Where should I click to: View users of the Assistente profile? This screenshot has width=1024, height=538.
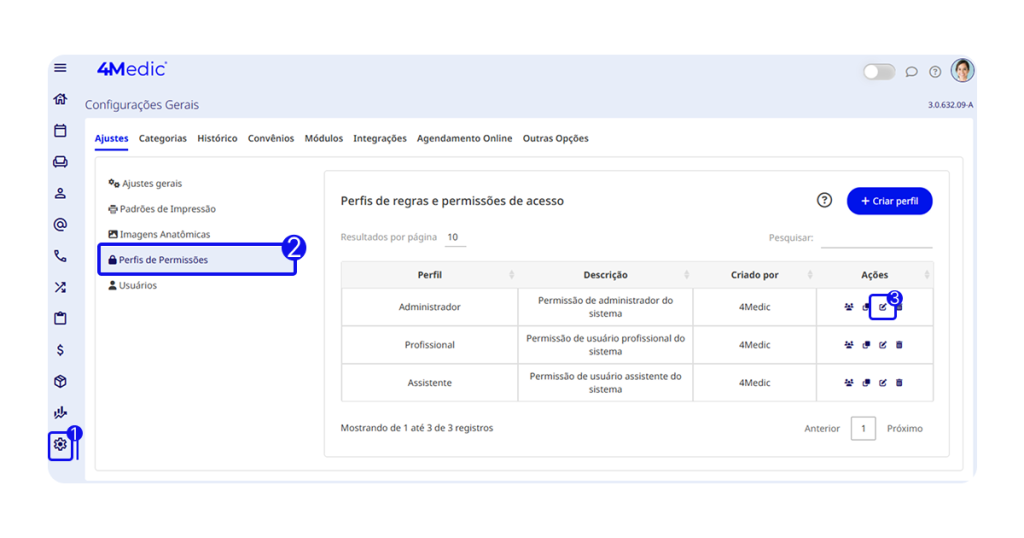pos(849,382)
